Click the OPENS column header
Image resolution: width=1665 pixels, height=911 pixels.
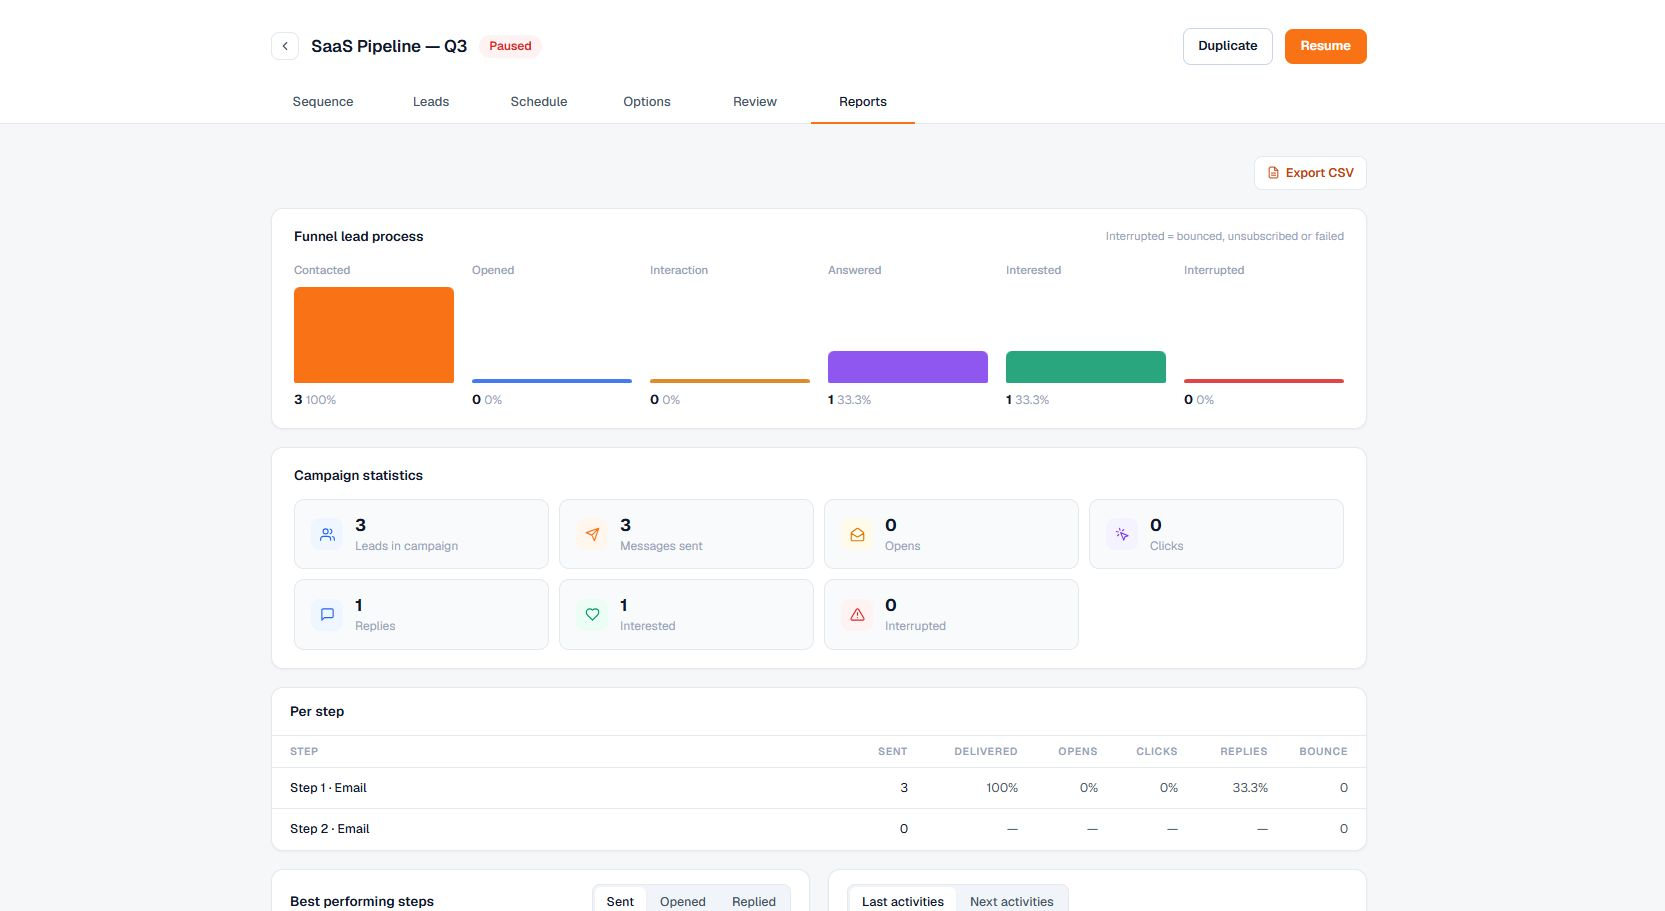click(x=1078, y=751)
